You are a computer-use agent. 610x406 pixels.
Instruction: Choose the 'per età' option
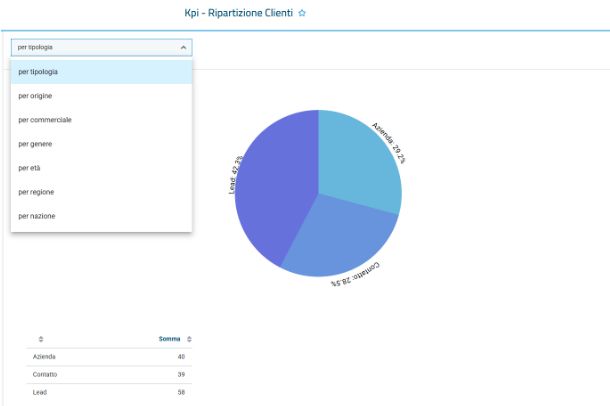click(101, 168)
